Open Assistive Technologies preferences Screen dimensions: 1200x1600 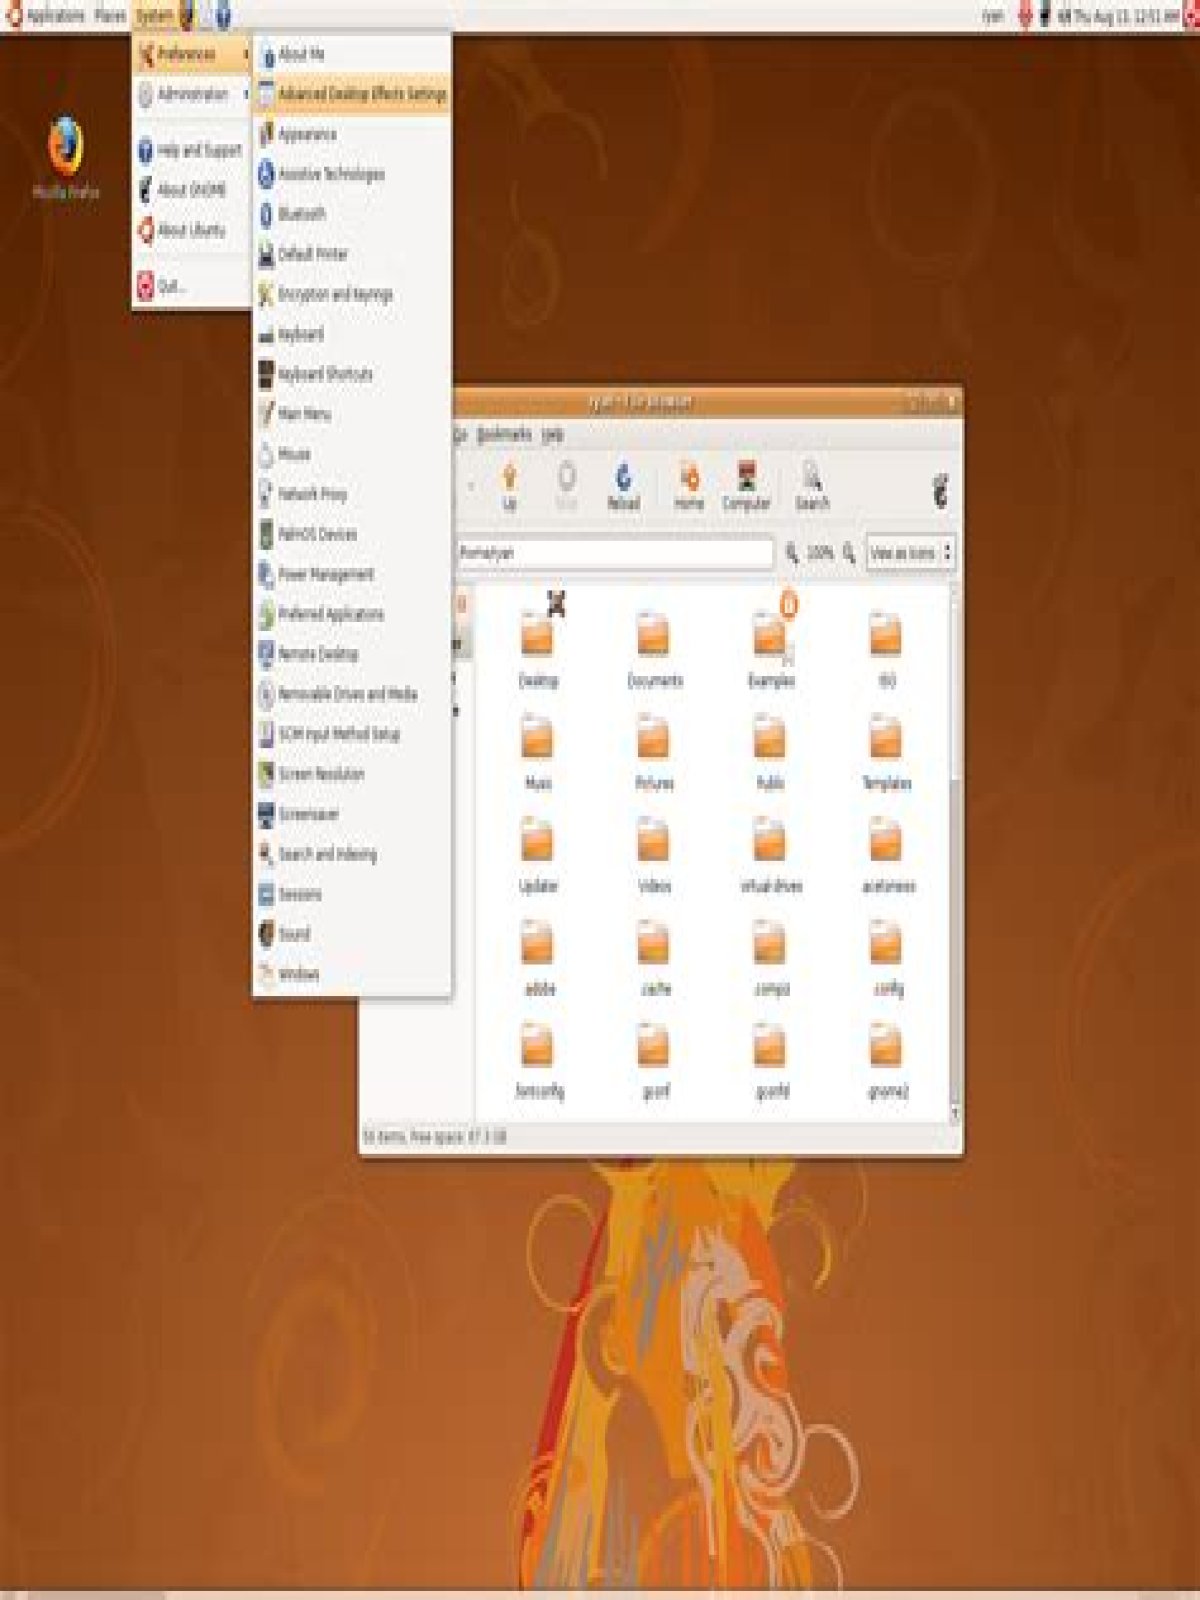351,174
